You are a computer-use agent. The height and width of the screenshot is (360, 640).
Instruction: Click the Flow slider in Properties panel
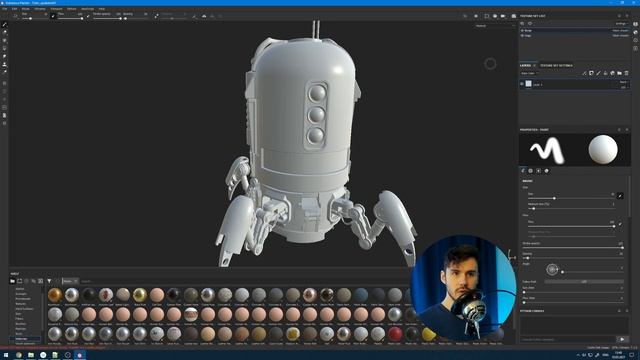pos(571,226)
